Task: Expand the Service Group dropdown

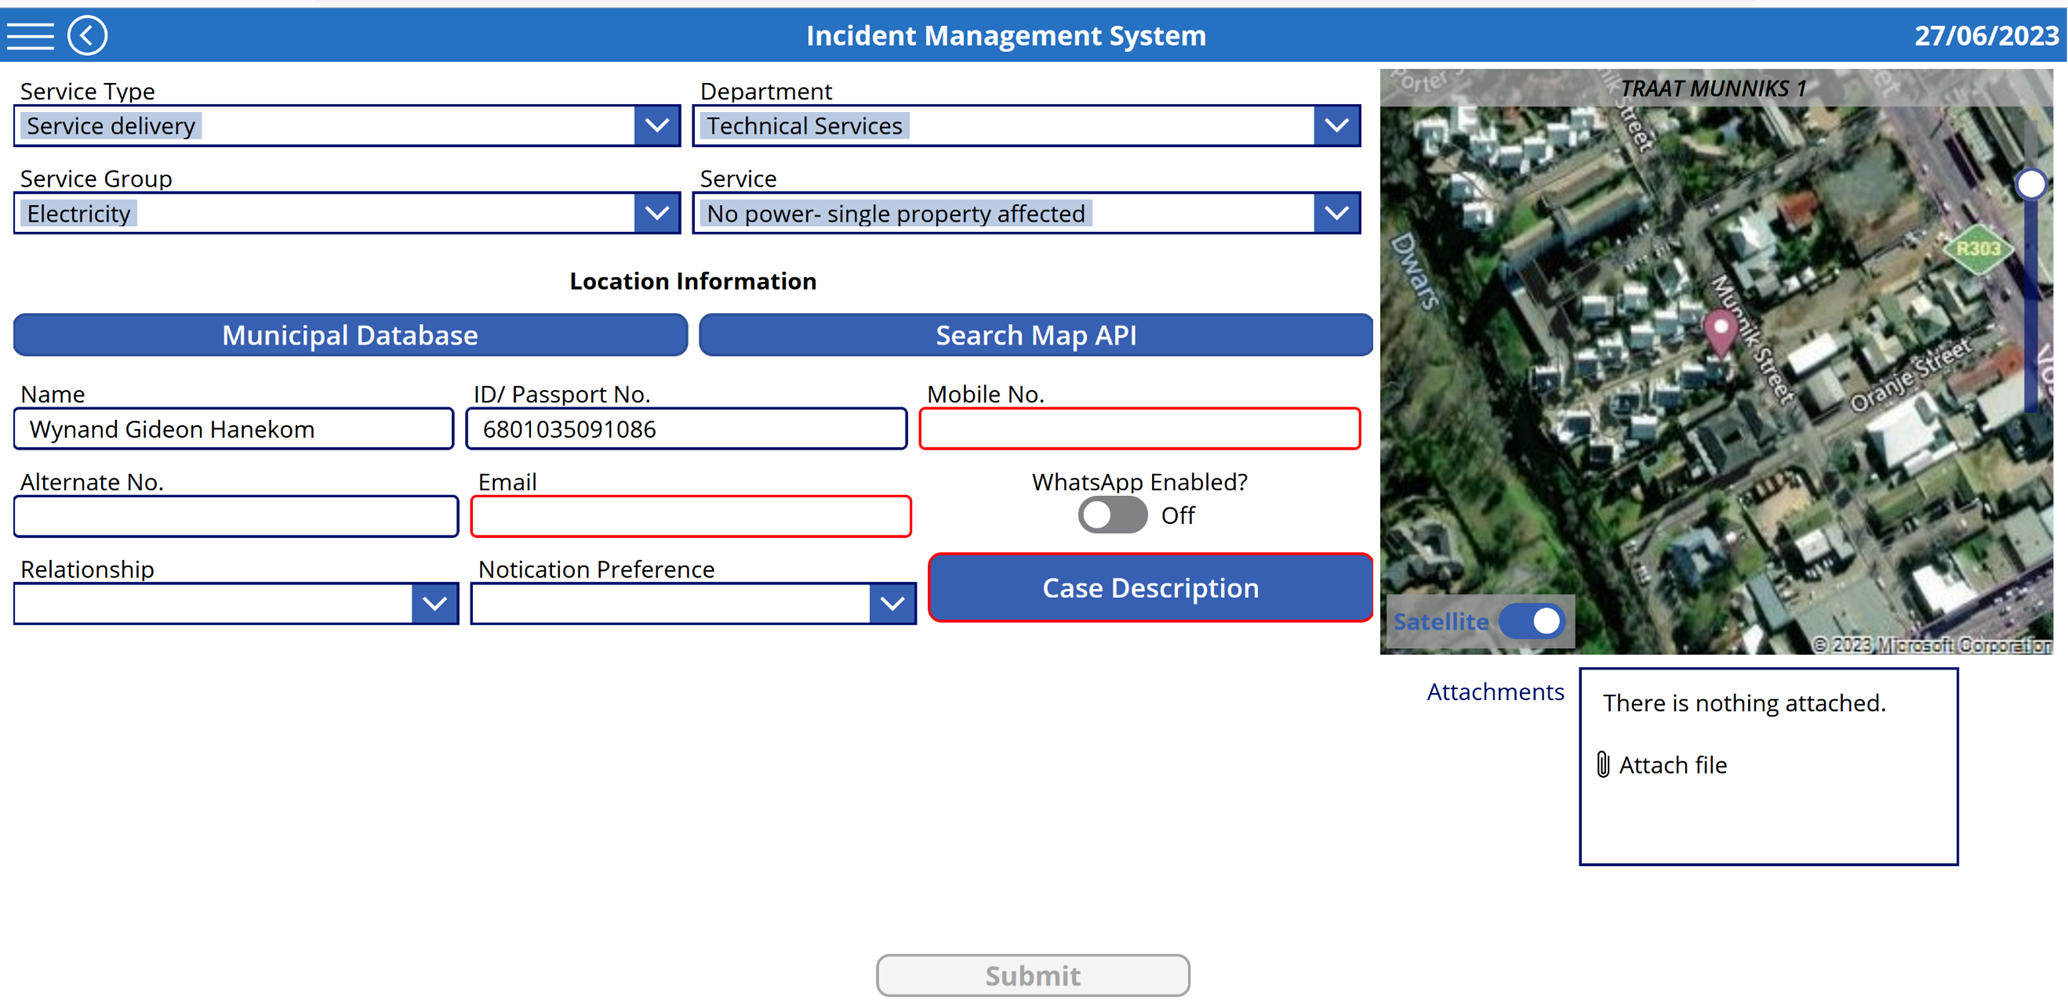Action: pos(657,213)
